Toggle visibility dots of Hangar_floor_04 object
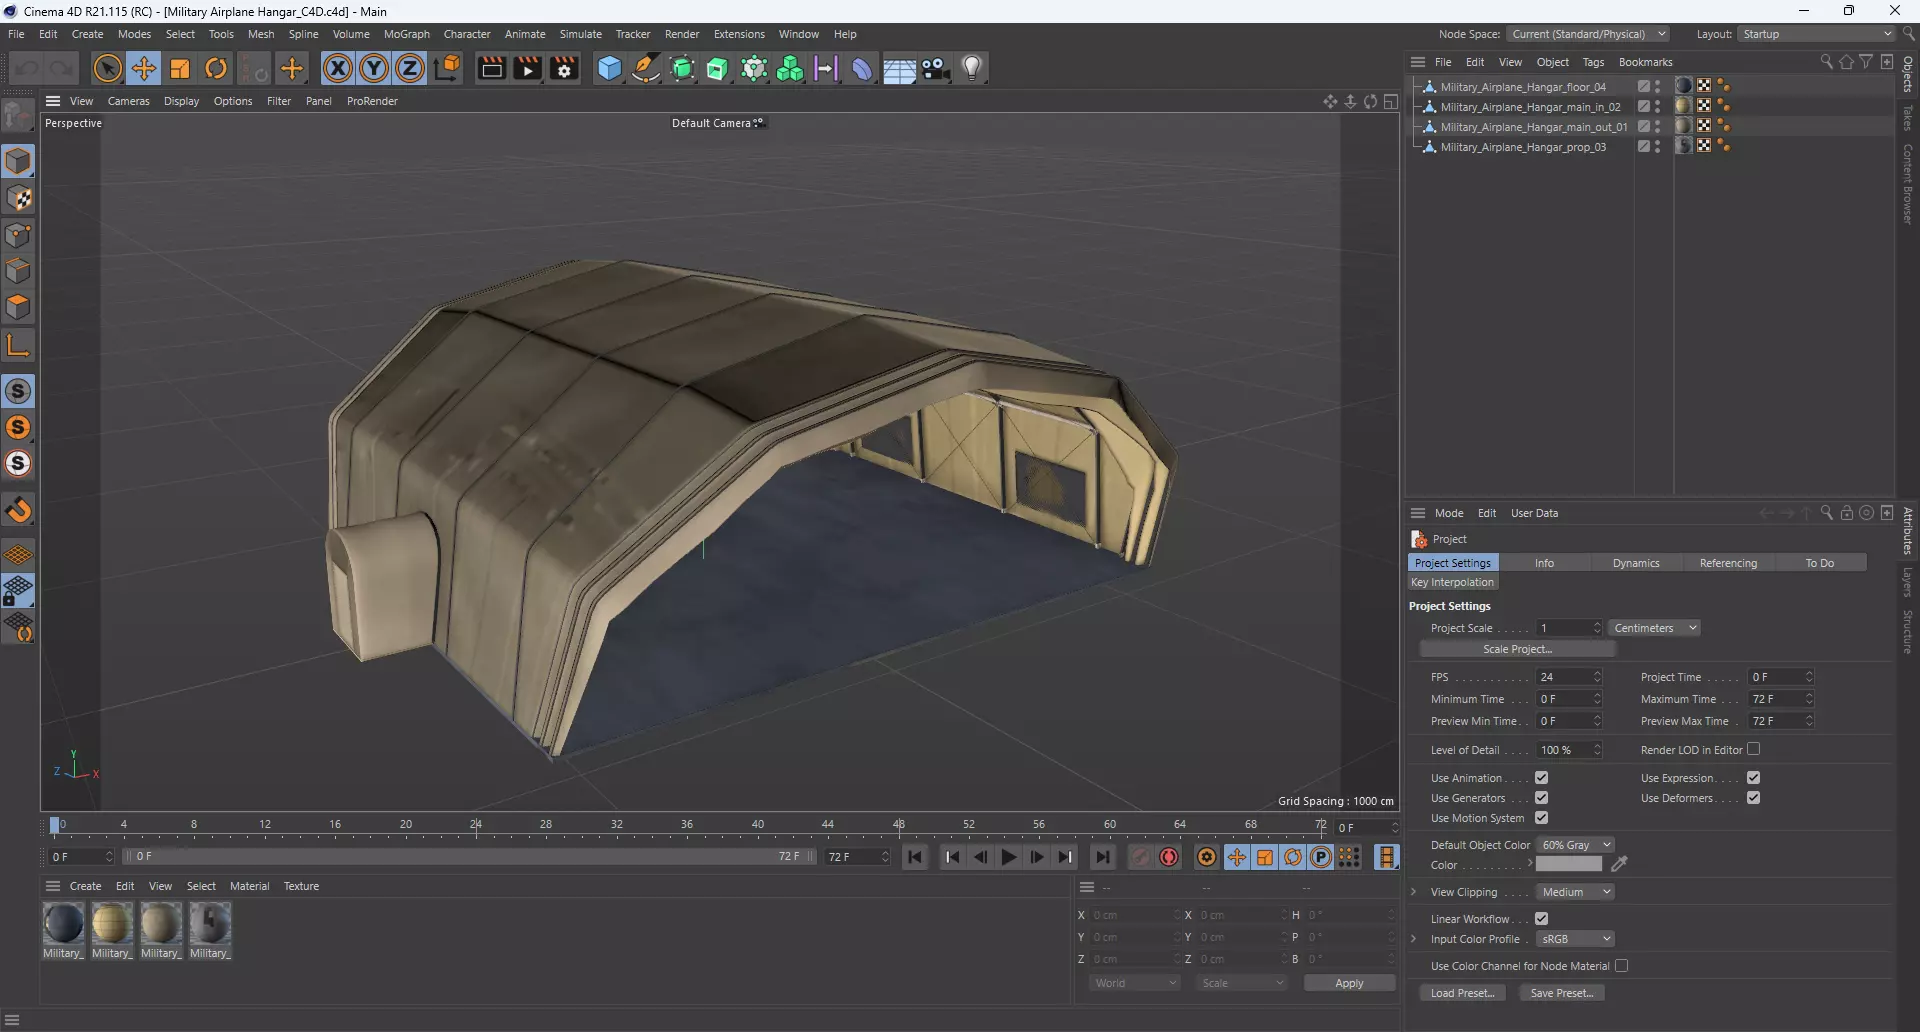This screenshot has height=1032, width=1920. coord(1657,87)
